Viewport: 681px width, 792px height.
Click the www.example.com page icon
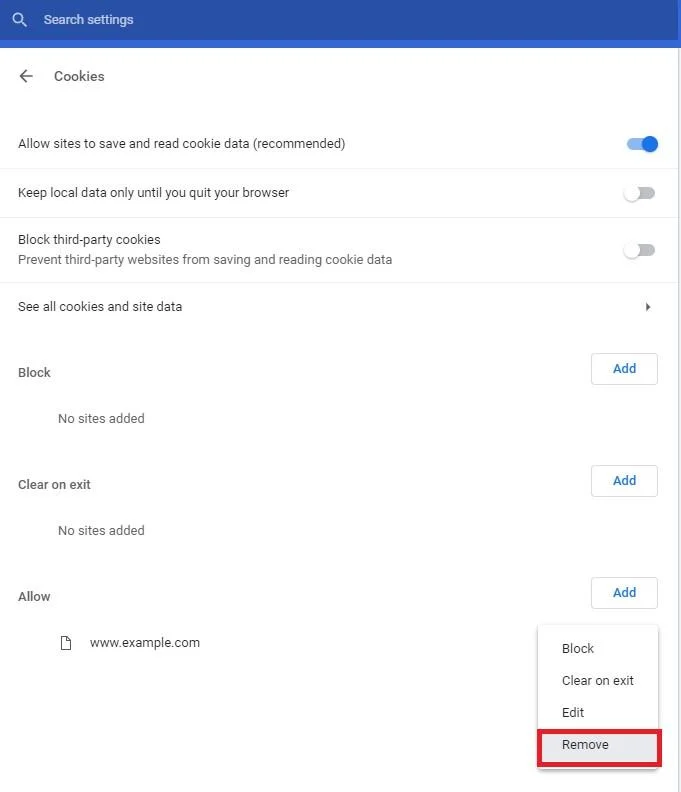coord(66,643)
